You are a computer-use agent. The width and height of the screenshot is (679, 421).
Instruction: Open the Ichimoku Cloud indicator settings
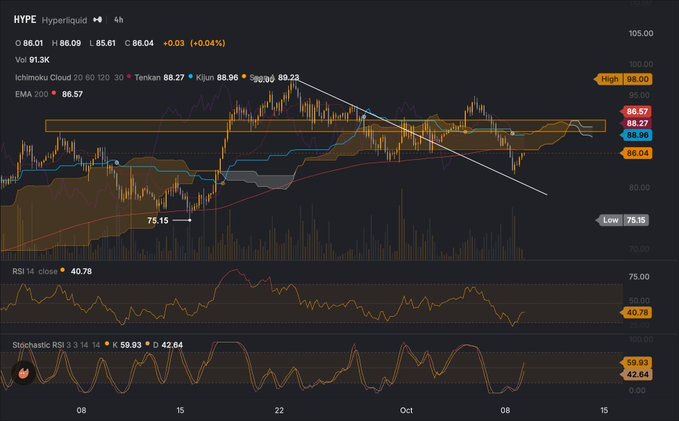coord(69,78)
